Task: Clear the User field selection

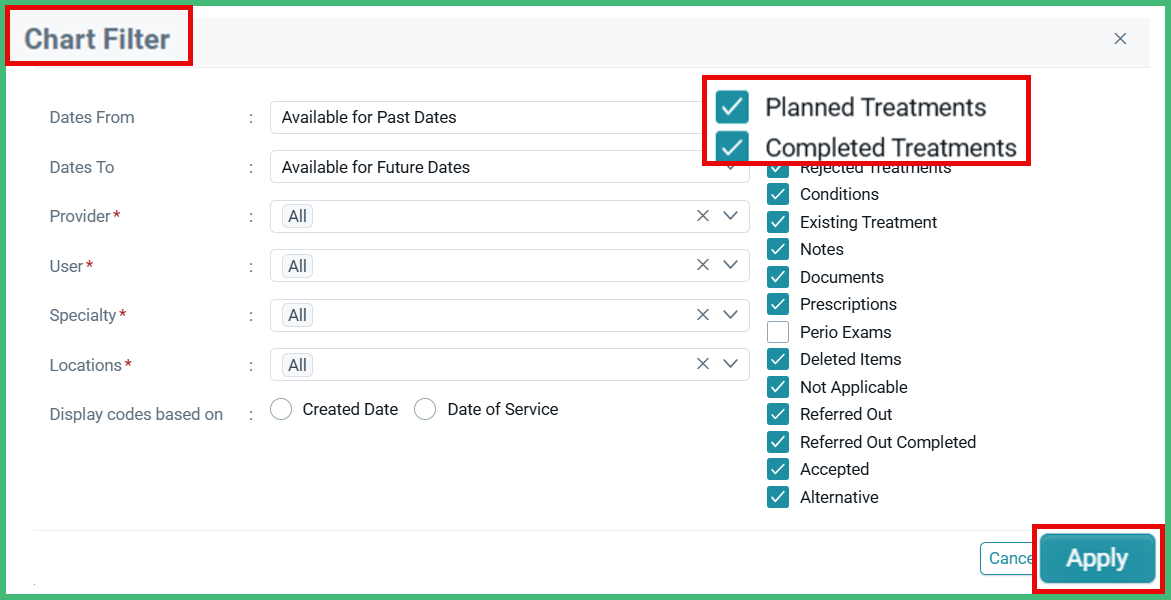Action: [x=702, y=265]
